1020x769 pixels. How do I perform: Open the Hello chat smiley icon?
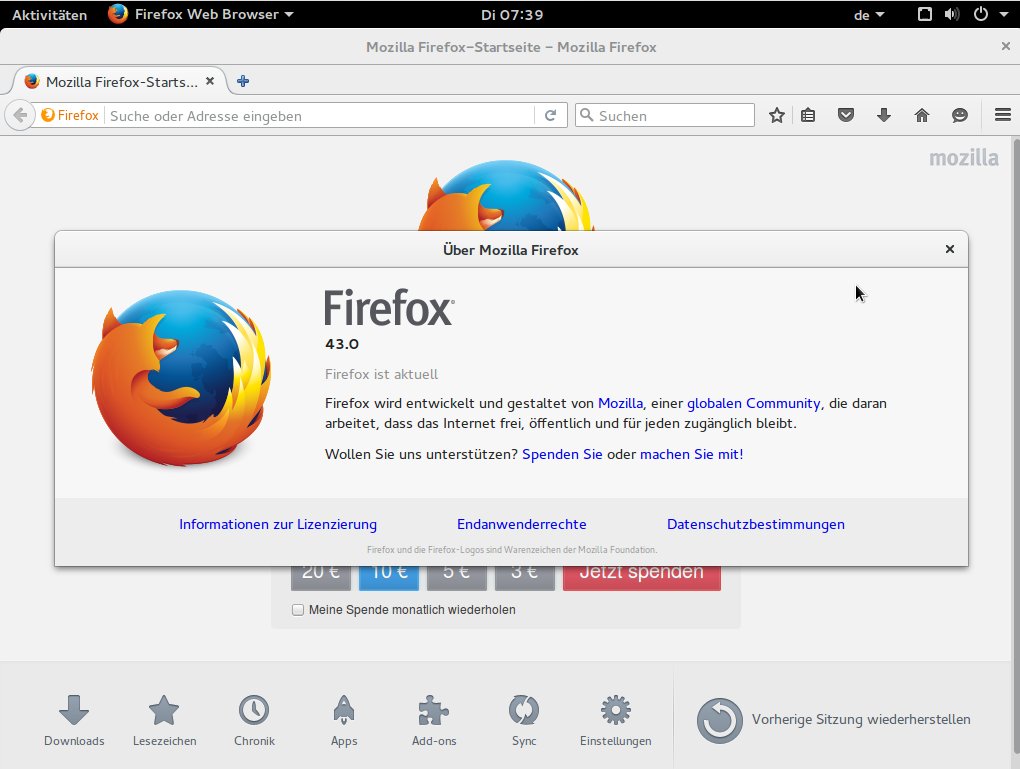pyautogui.click(x=960, y=116)
